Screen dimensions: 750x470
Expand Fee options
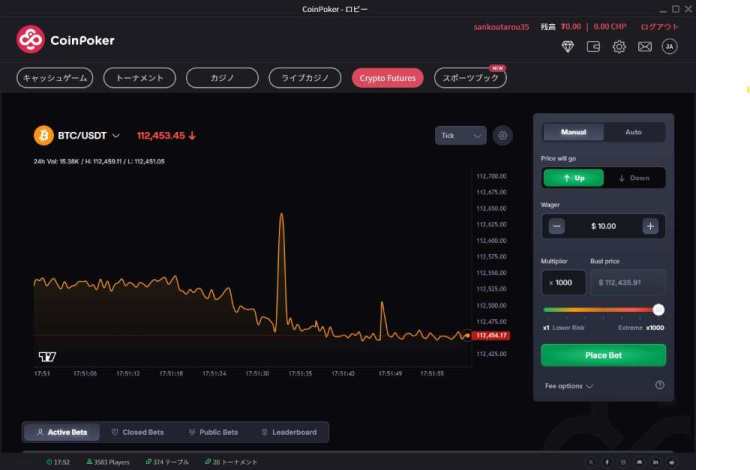(569, 386)
